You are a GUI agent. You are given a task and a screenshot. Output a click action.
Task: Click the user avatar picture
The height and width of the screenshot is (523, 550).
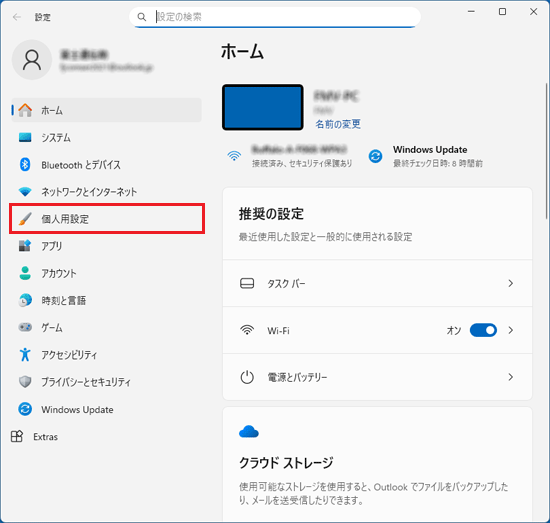point(32,60)
